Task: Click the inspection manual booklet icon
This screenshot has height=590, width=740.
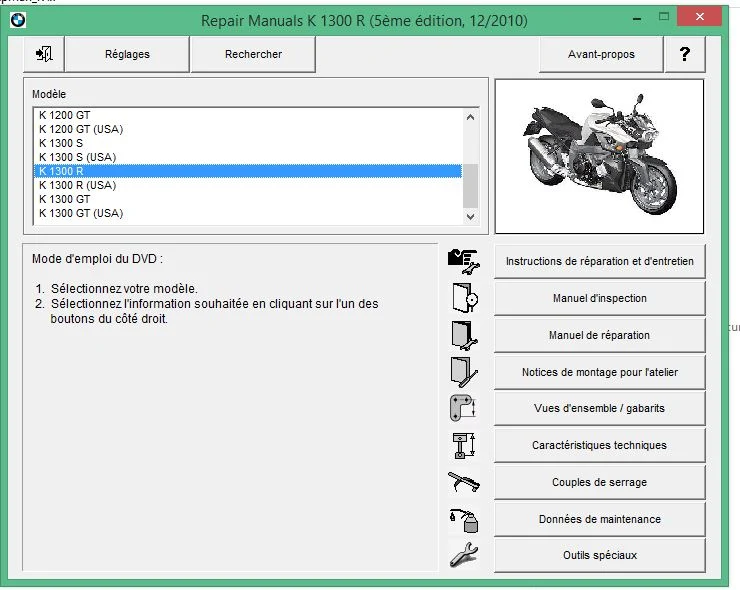Action: point(464,298)
